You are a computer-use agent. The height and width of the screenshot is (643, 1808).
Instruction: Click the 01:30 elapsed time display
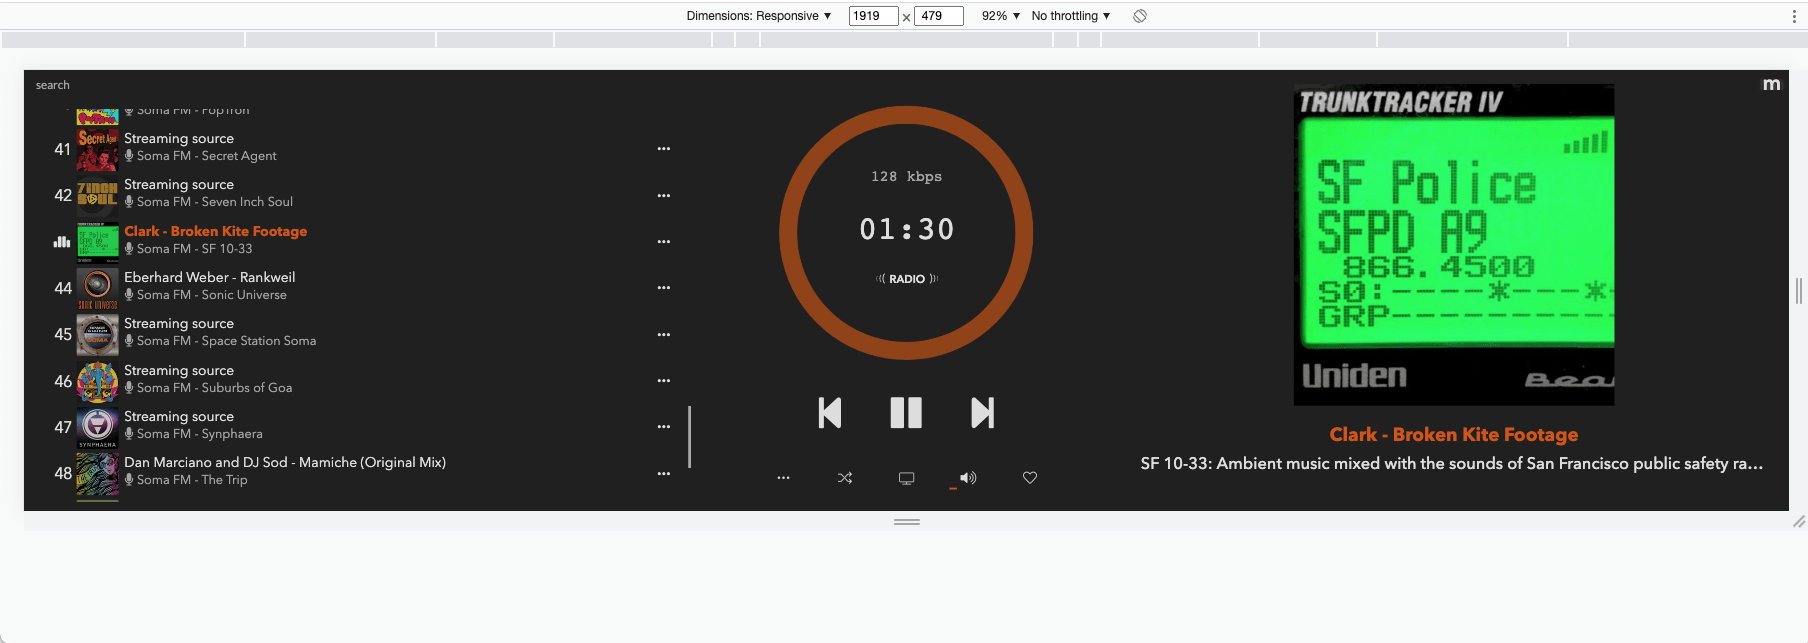click(x=907, y=230)
